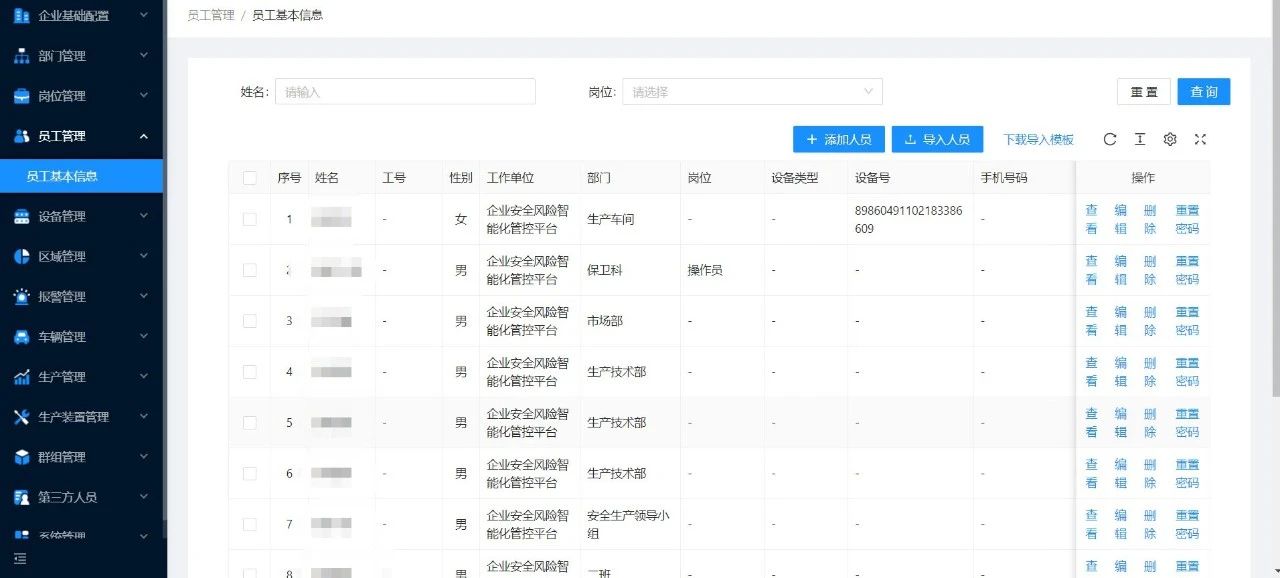Open the table density icon

1139,140
